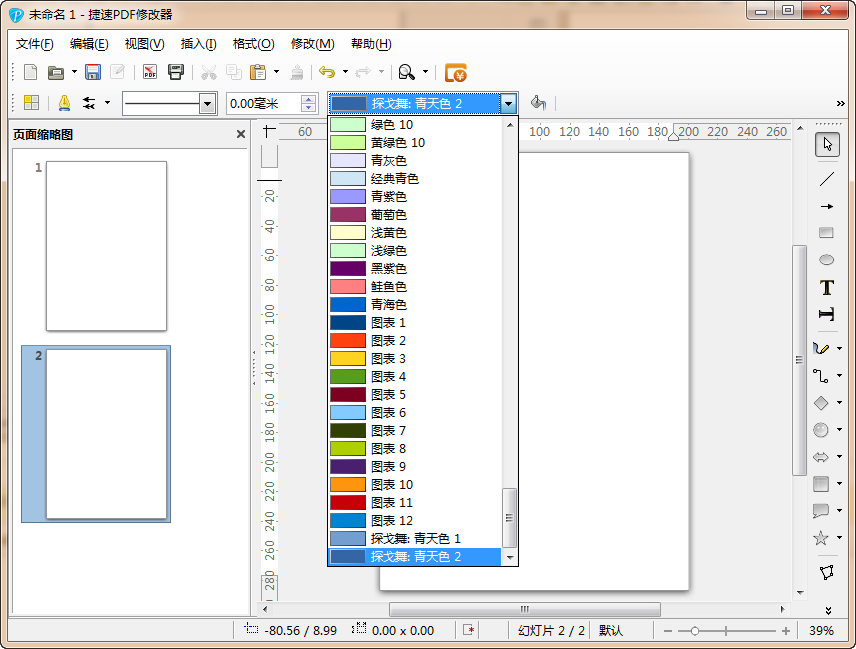
Task: Select page 1 thumbnail
Action: [x=106, y=246]
